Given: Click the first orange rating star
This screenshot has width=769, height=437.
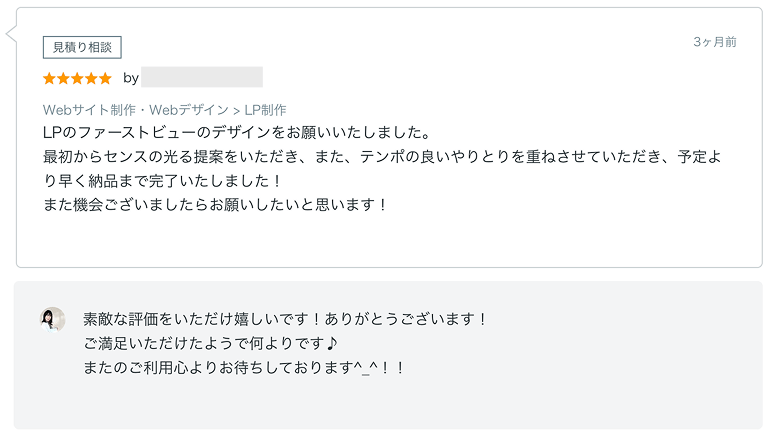Looking at the screenshot, I should (x=49, y=78).
